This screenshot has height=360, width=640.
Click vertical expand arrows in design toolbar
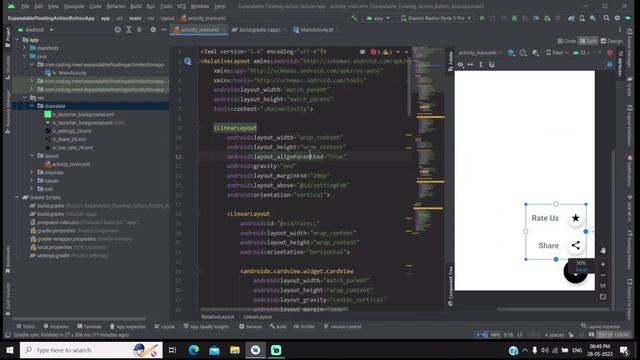pyautogui.click(x=481, y=64)
